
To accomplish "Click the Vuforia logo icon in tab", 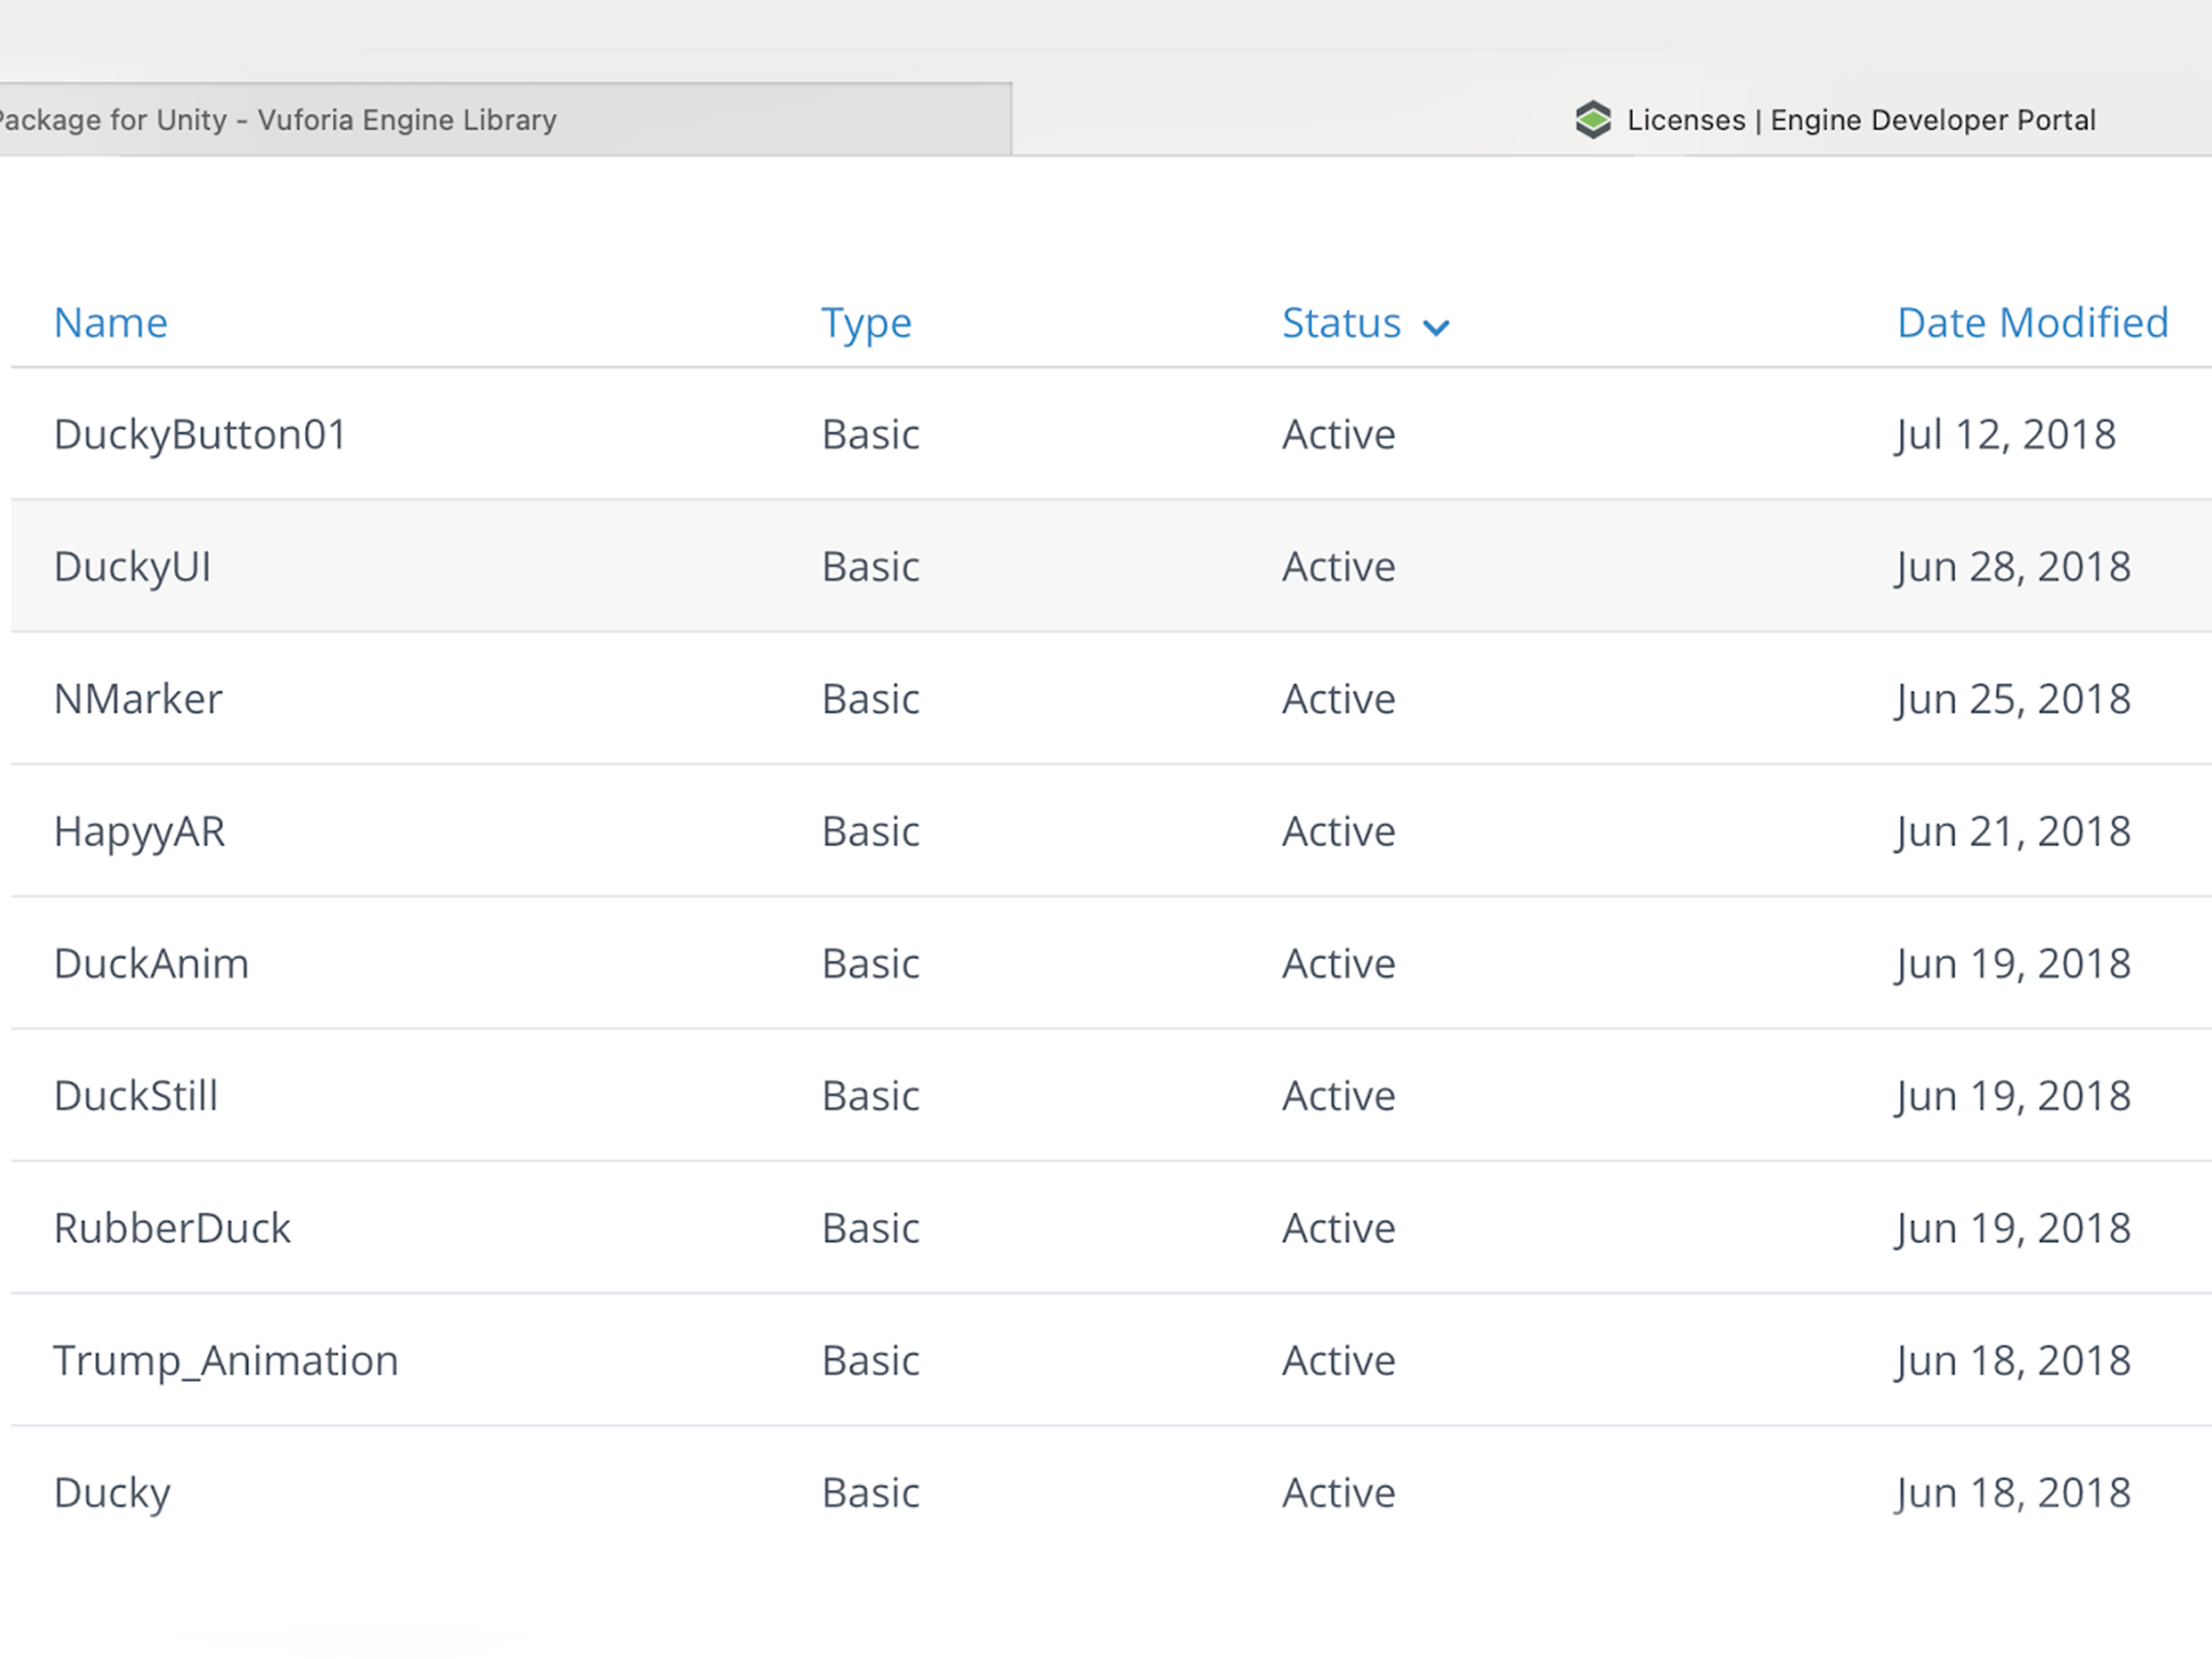I will tap(1592, 120).
